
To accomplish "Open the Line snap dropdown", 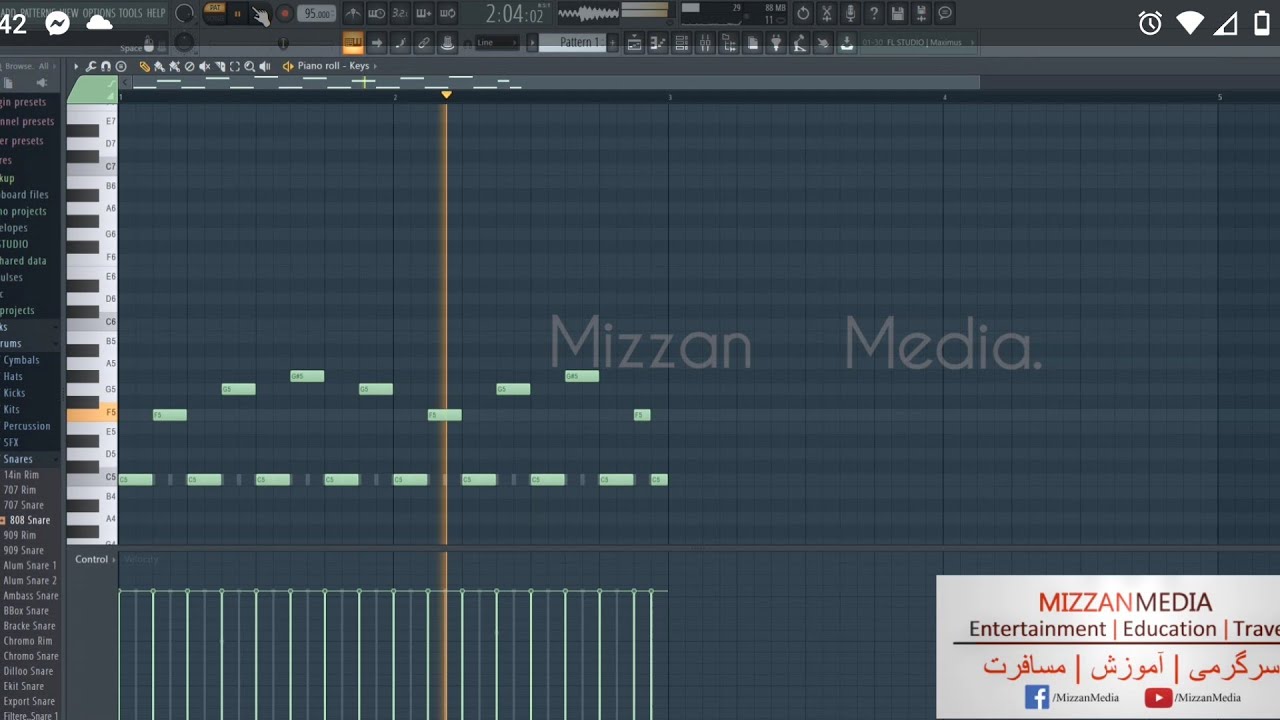I will [x=497, y=42].
